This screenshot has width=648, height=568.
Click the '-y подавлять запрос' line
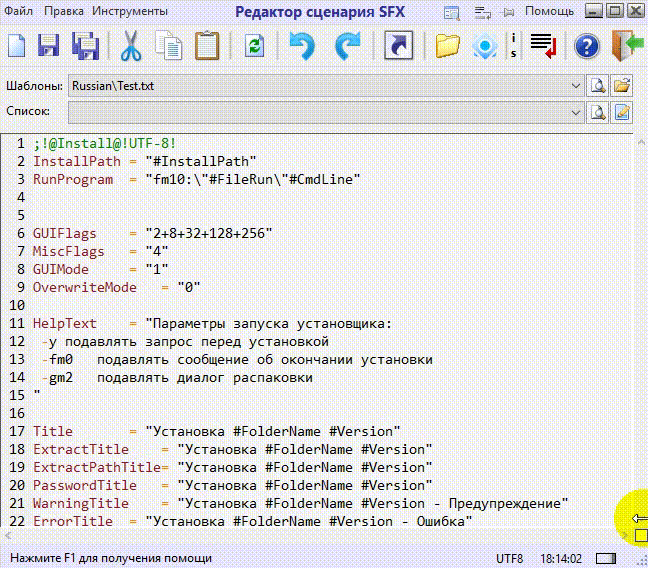point(185,341)
